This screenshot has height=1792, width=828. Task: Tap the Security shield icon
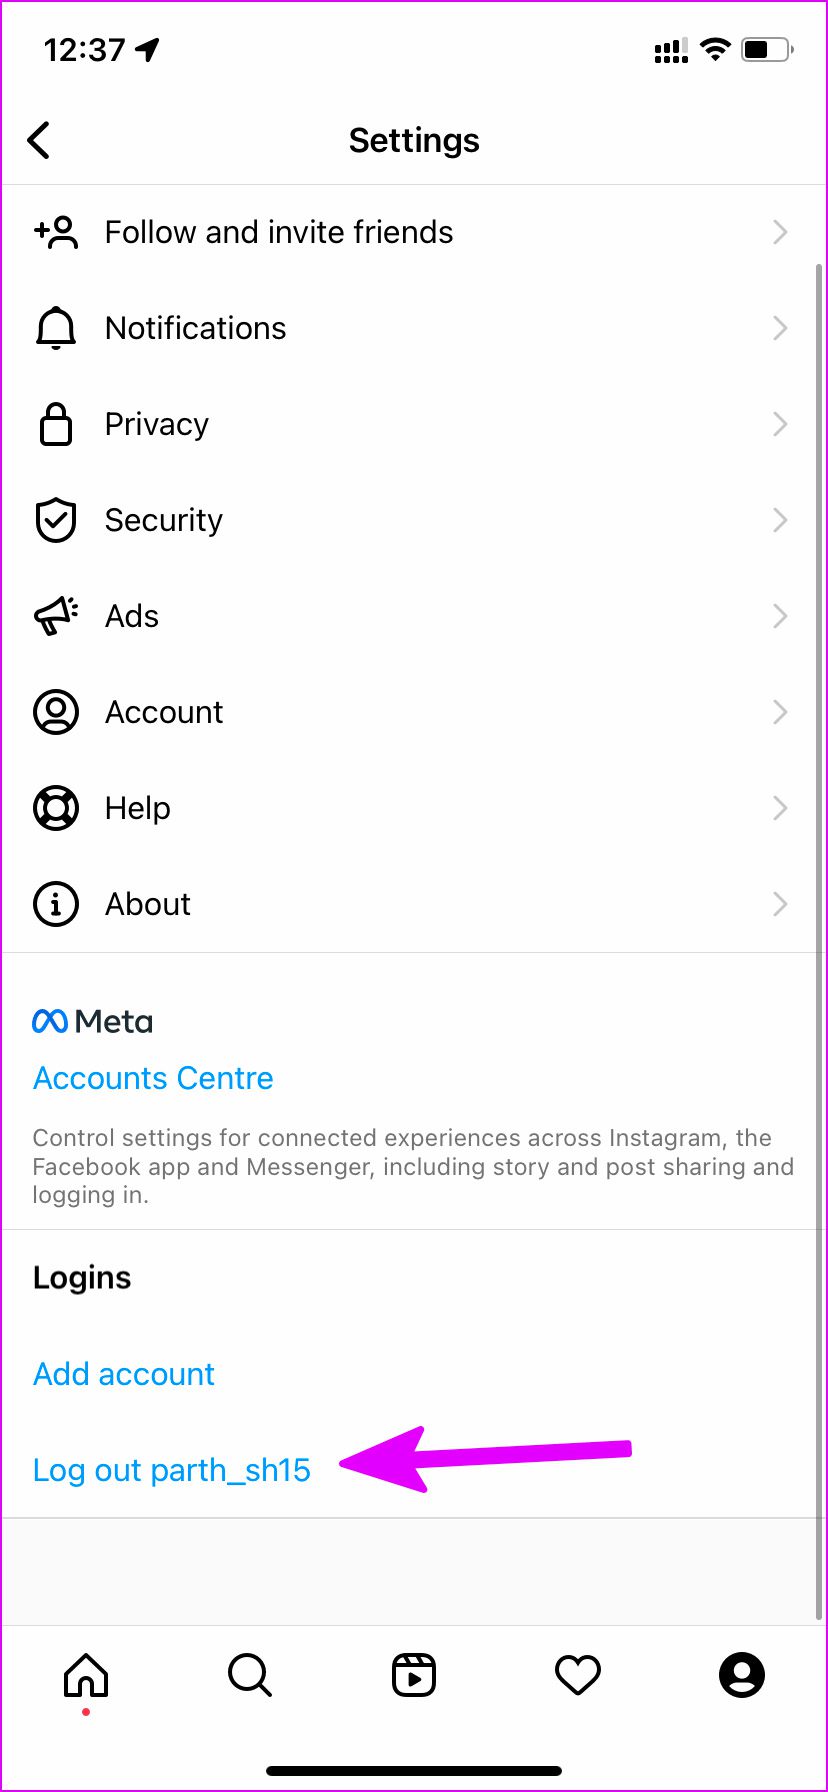coord(56,520)
